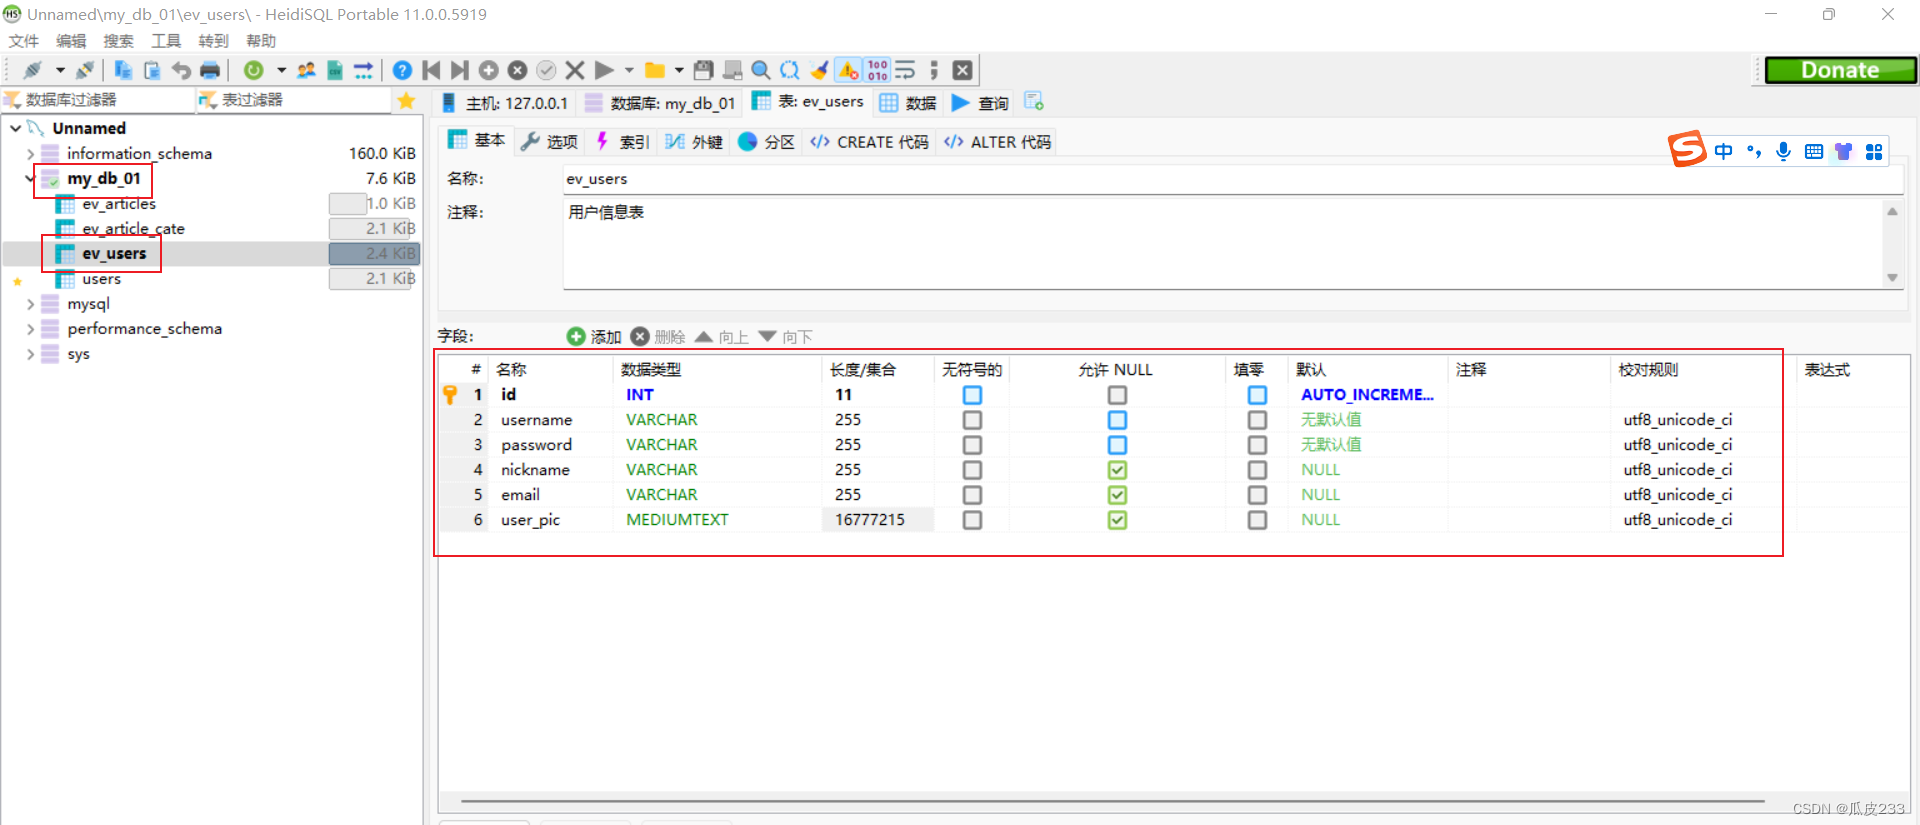Image resolution: width=1920 pixels, height=825 pixels.
Task: Click in the 注释 comment text area
Action: click(x=1223, y=244)
